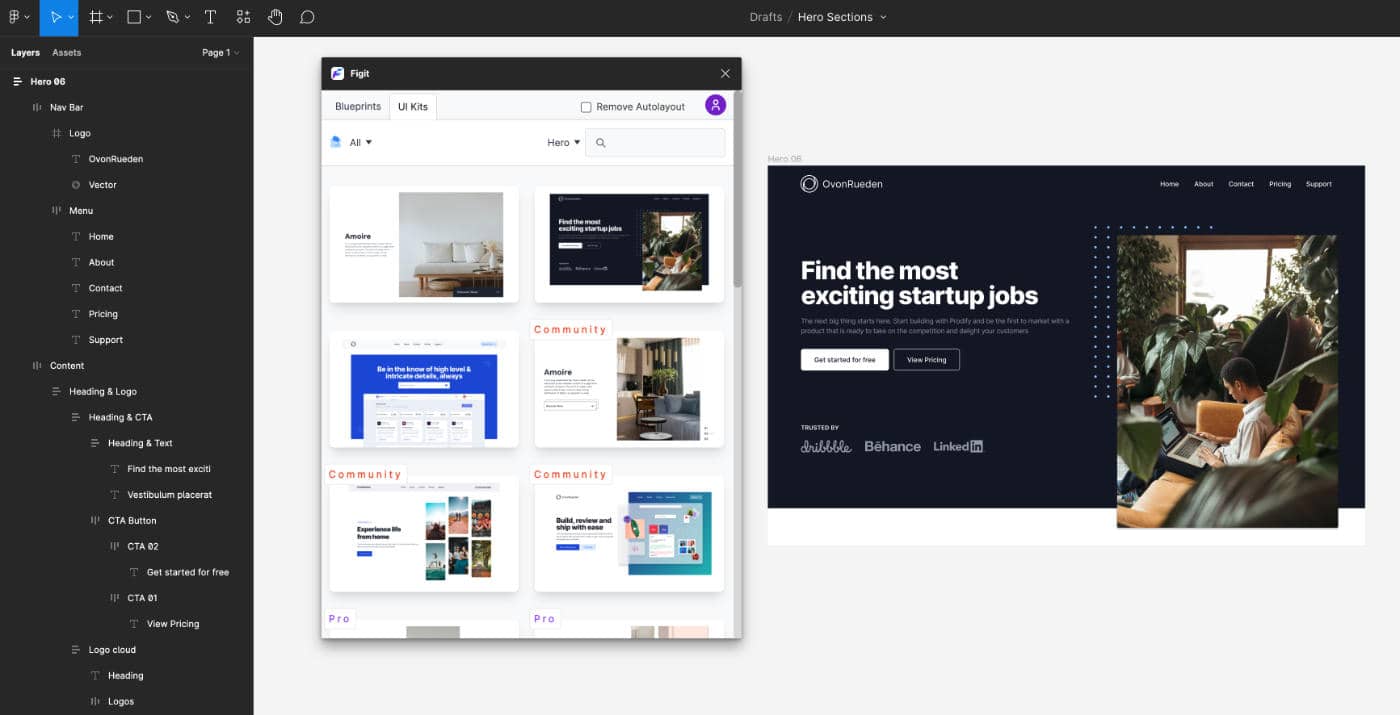Enable the Remove Autolayout checkbox
Screen dimensions: 1400x715
[586, 105]
